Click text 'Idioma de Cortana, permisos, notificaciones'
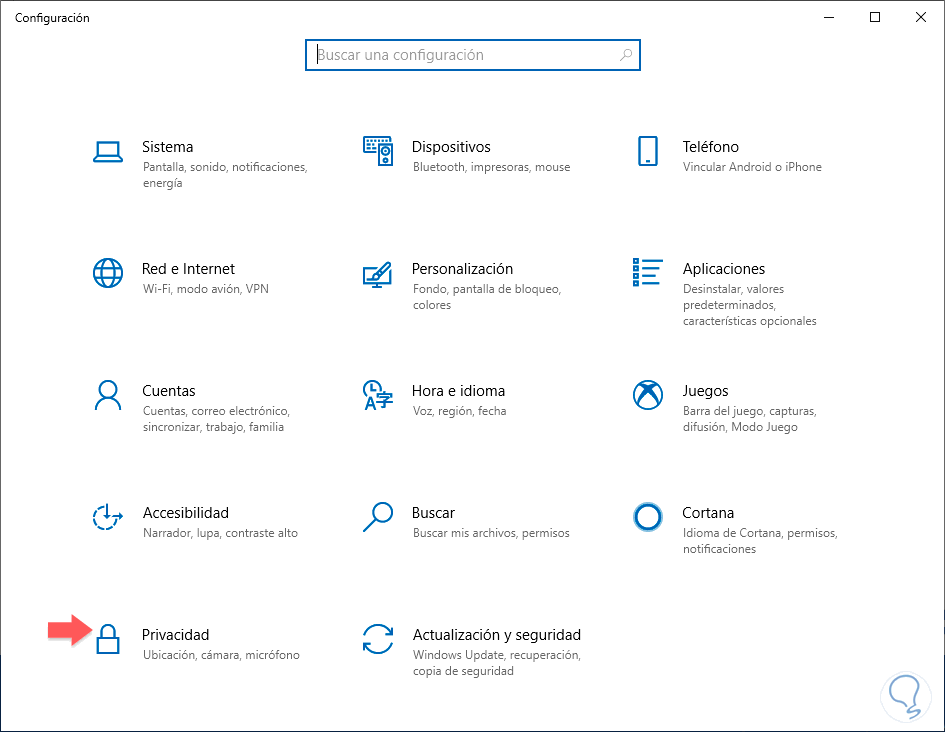The height and width of the screenshot is (732, 945). click(760, 541)
